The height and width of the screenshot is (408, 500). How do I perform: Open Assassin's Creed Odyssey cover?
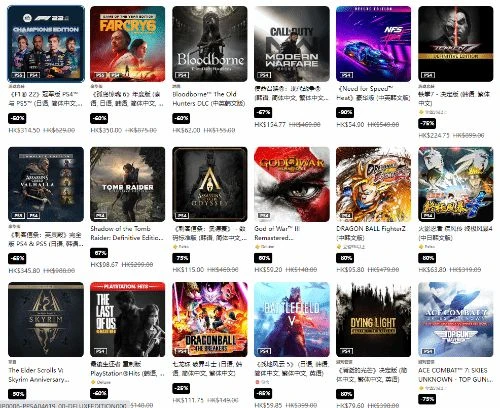click(x=210, y=184)
